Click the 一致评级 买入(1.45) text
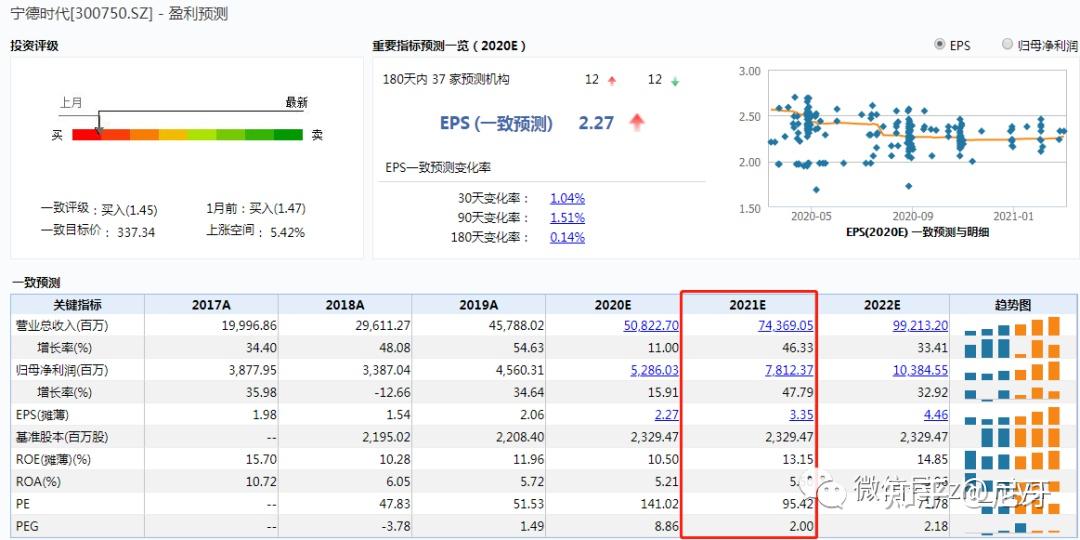 coord(98,209)
